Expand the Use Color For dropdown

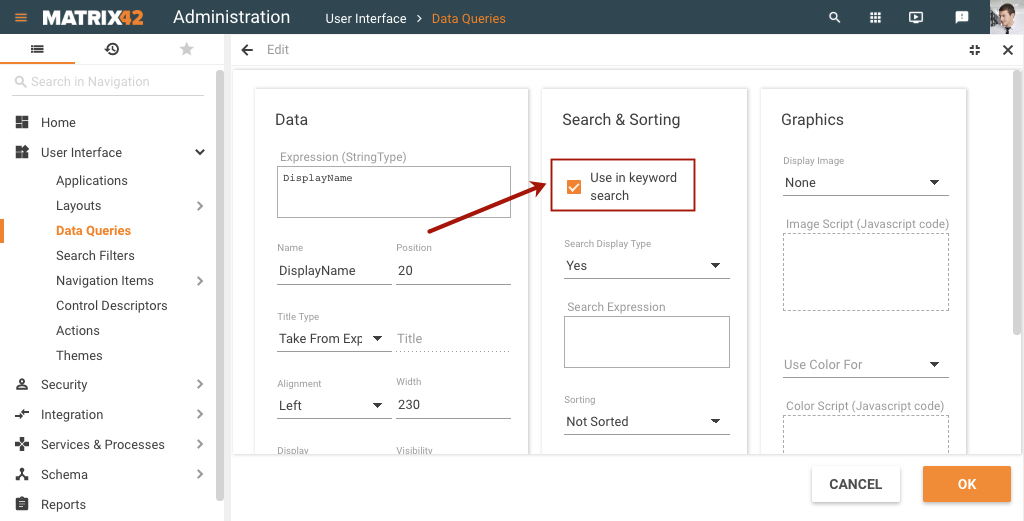865,365
